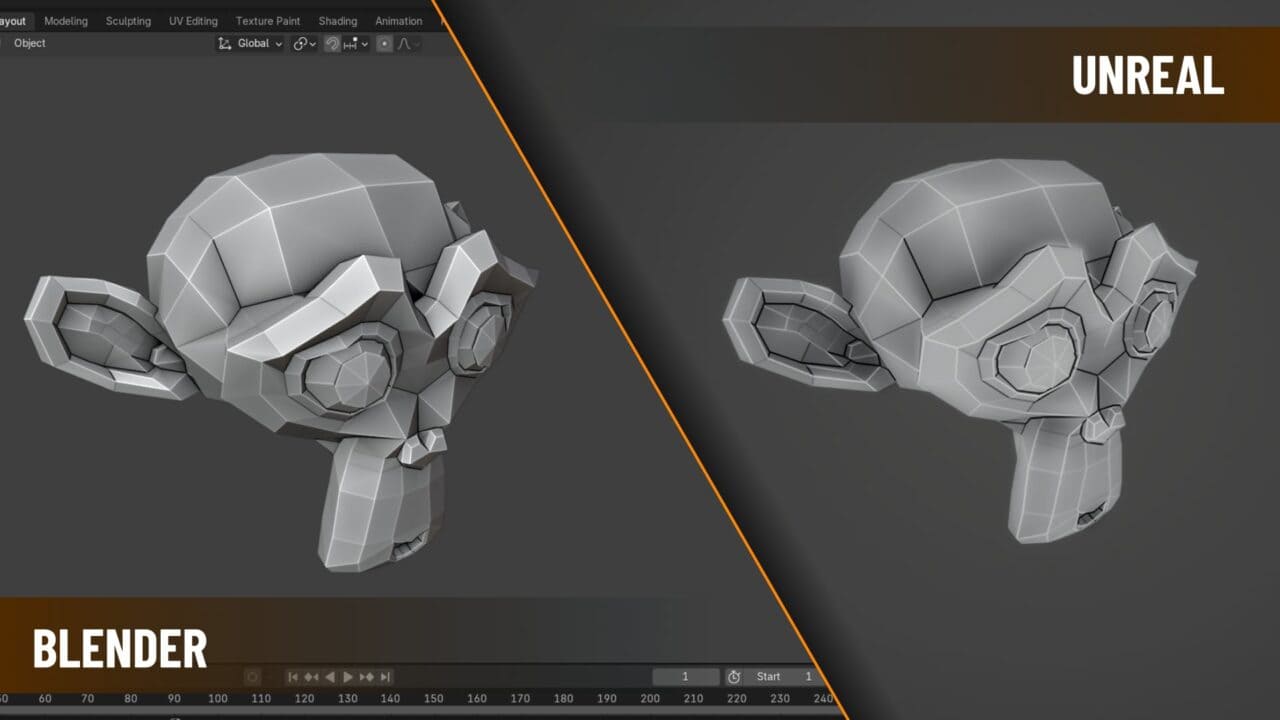Expand the snapping options dropdown
Viewport: 1280px width, 720px height.
356,44
